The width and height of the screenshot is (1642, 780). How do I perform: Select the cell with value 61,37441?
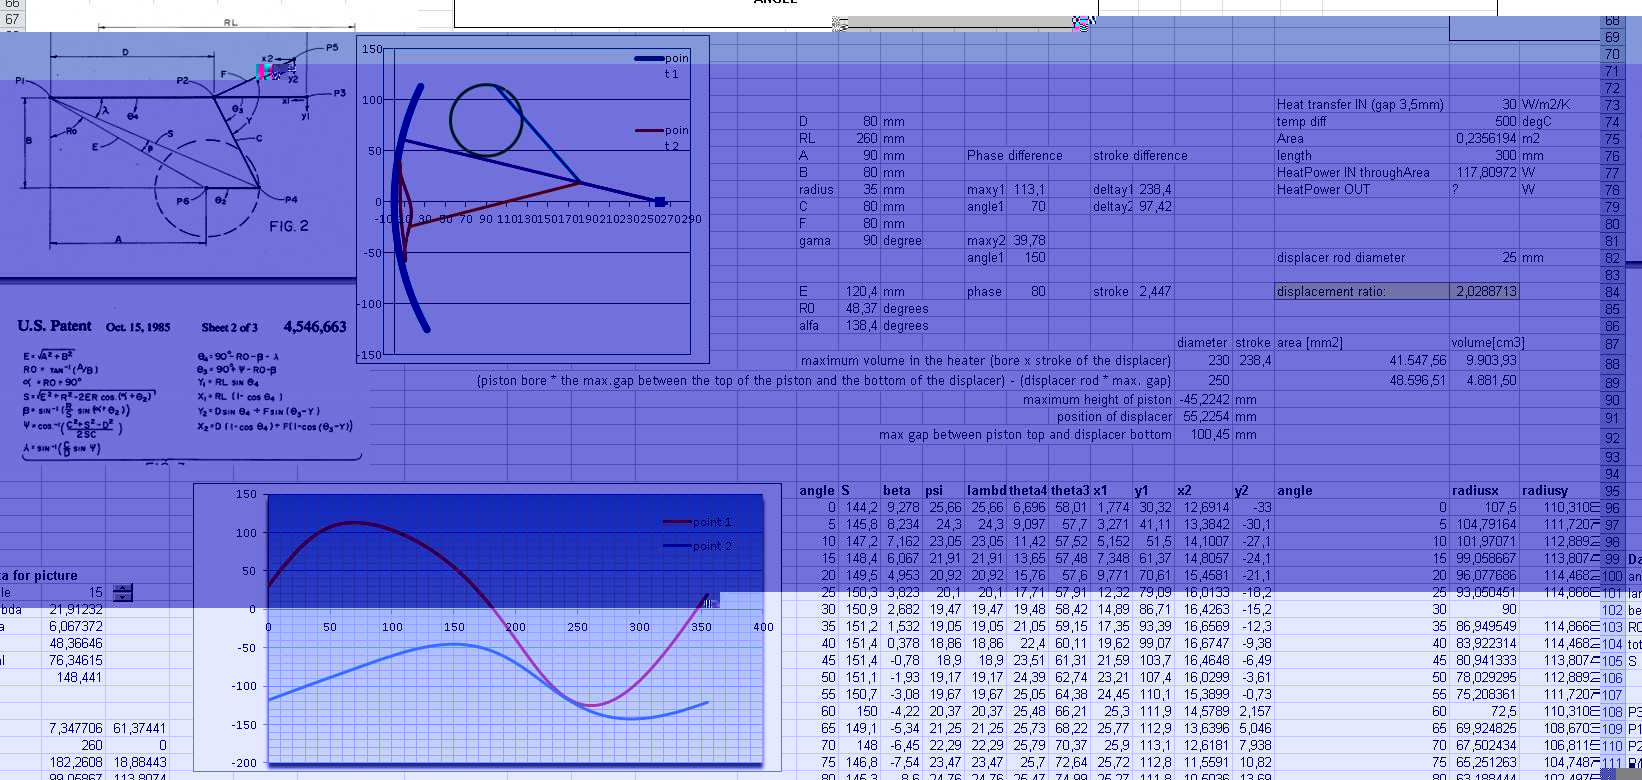coord(139,729)
